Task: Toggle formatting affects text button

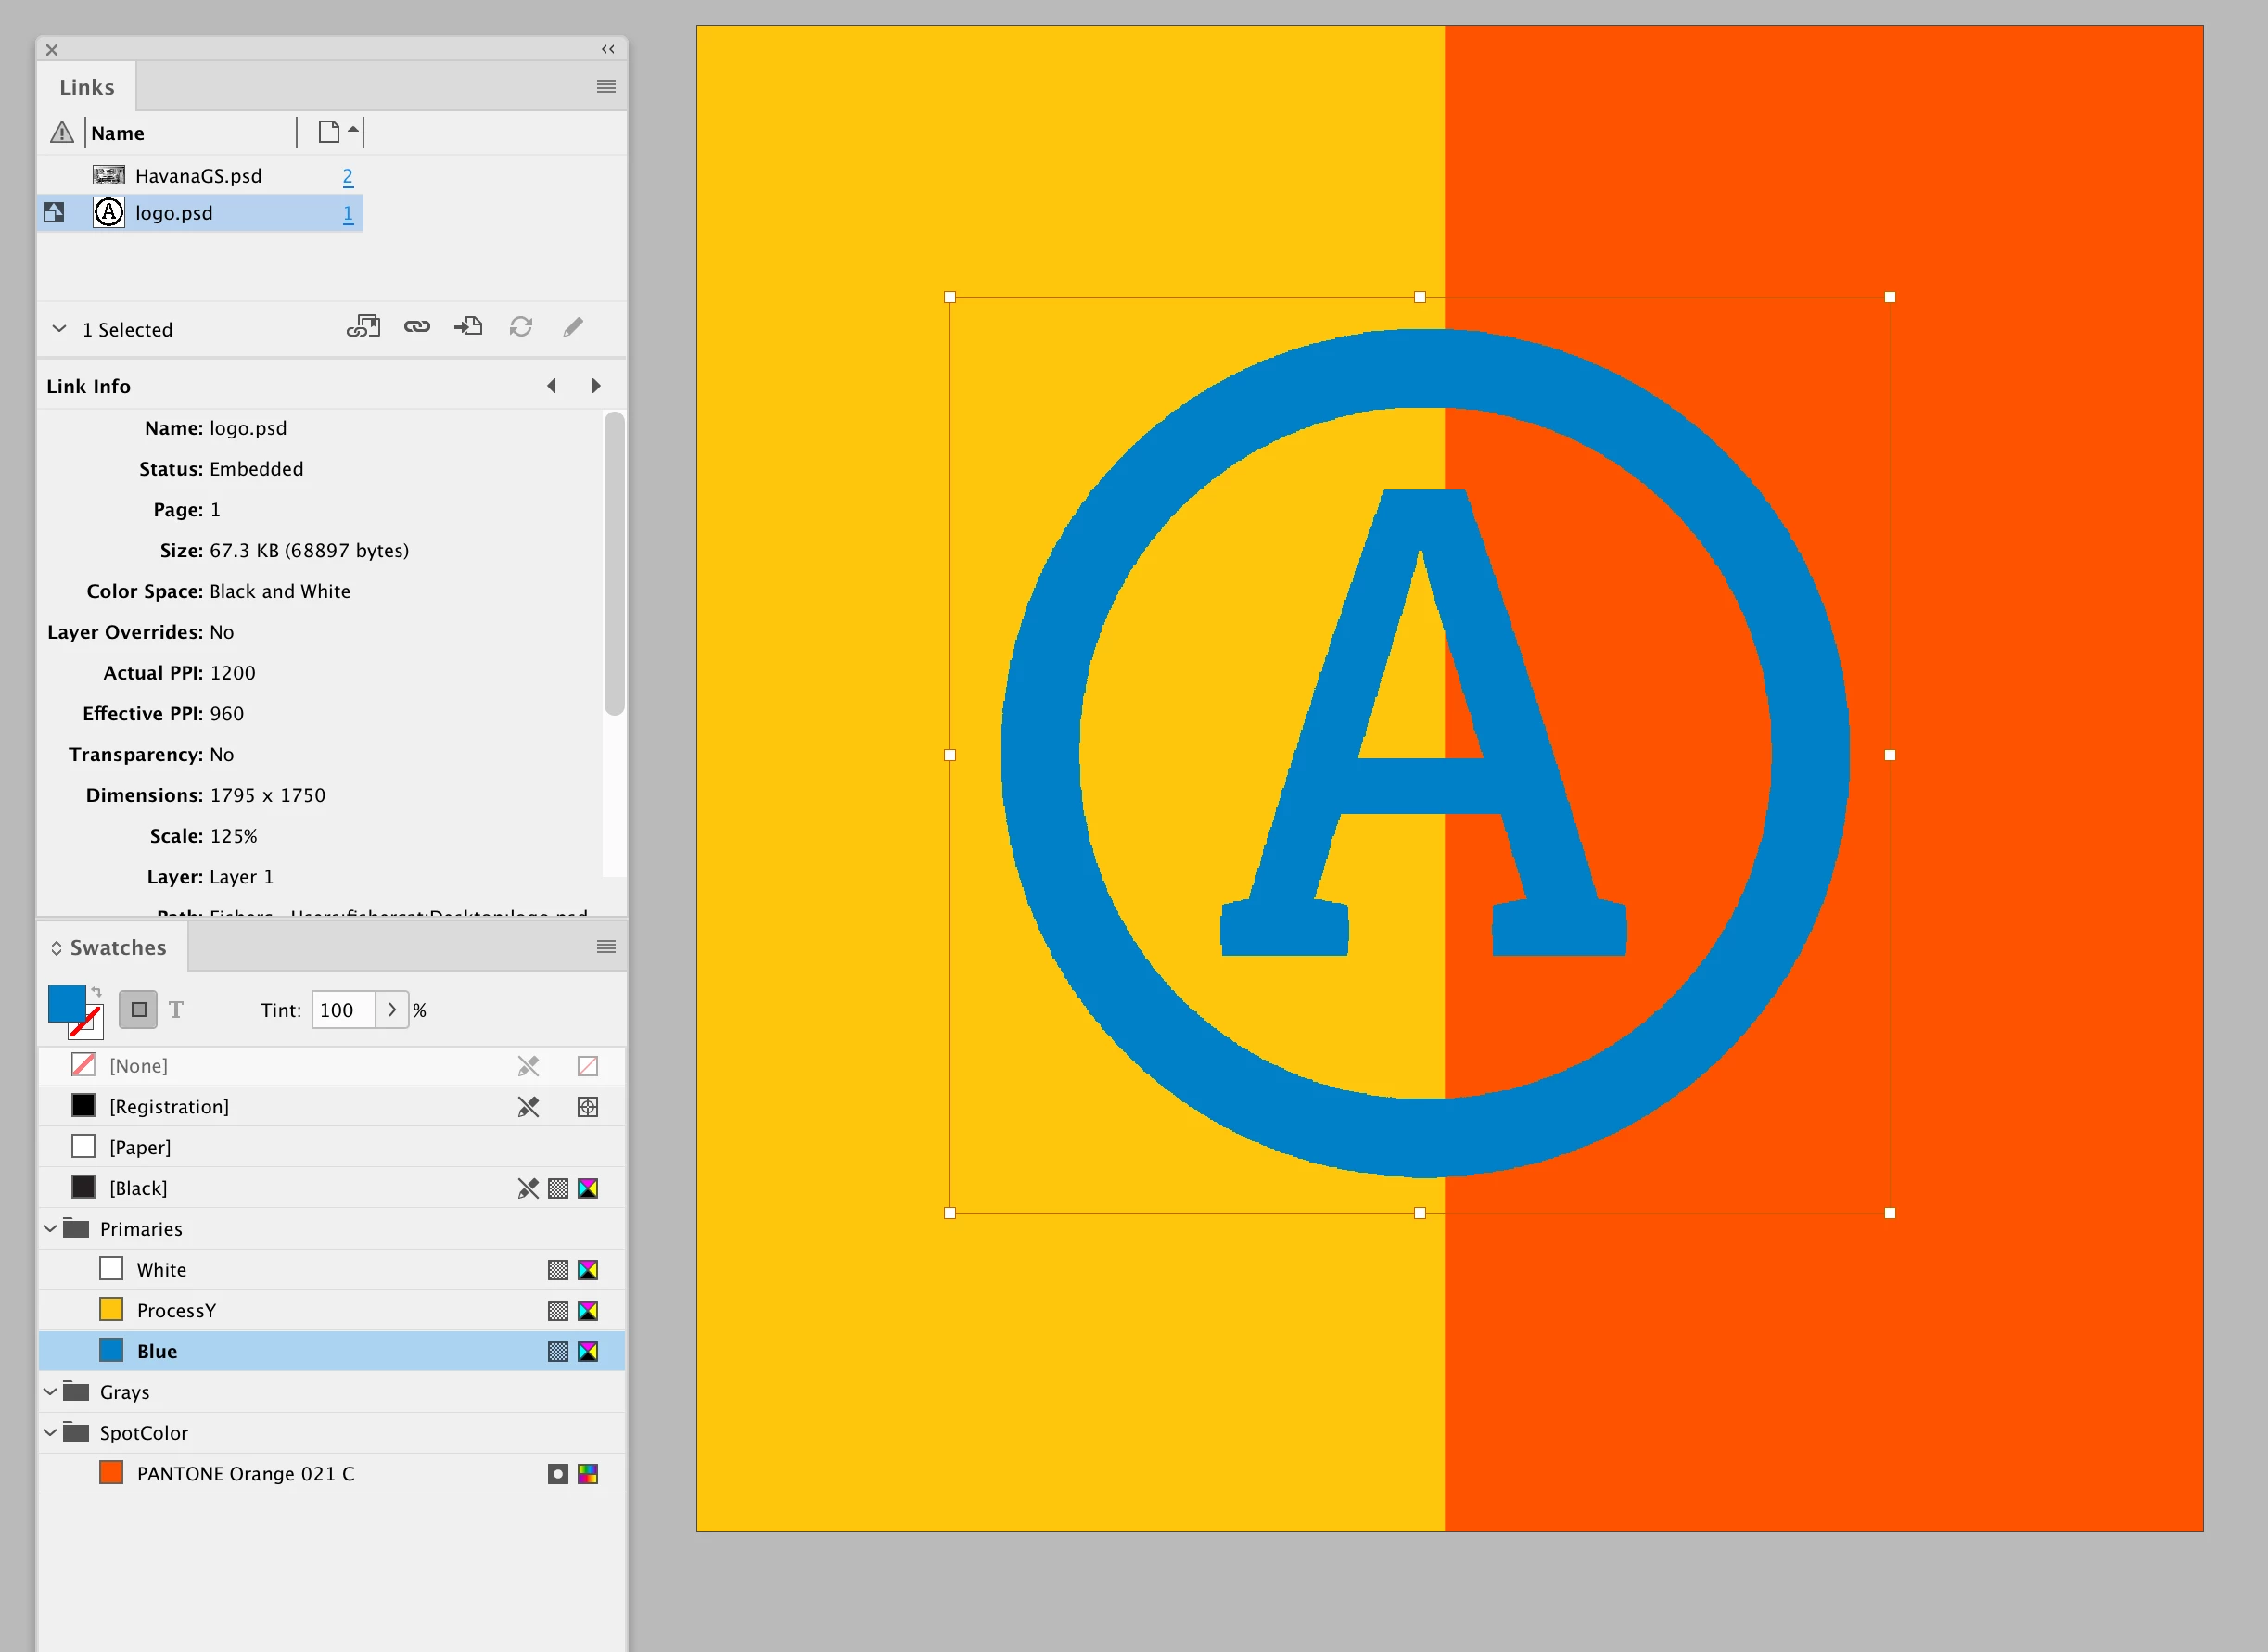Action: [x=177, y=1010]
